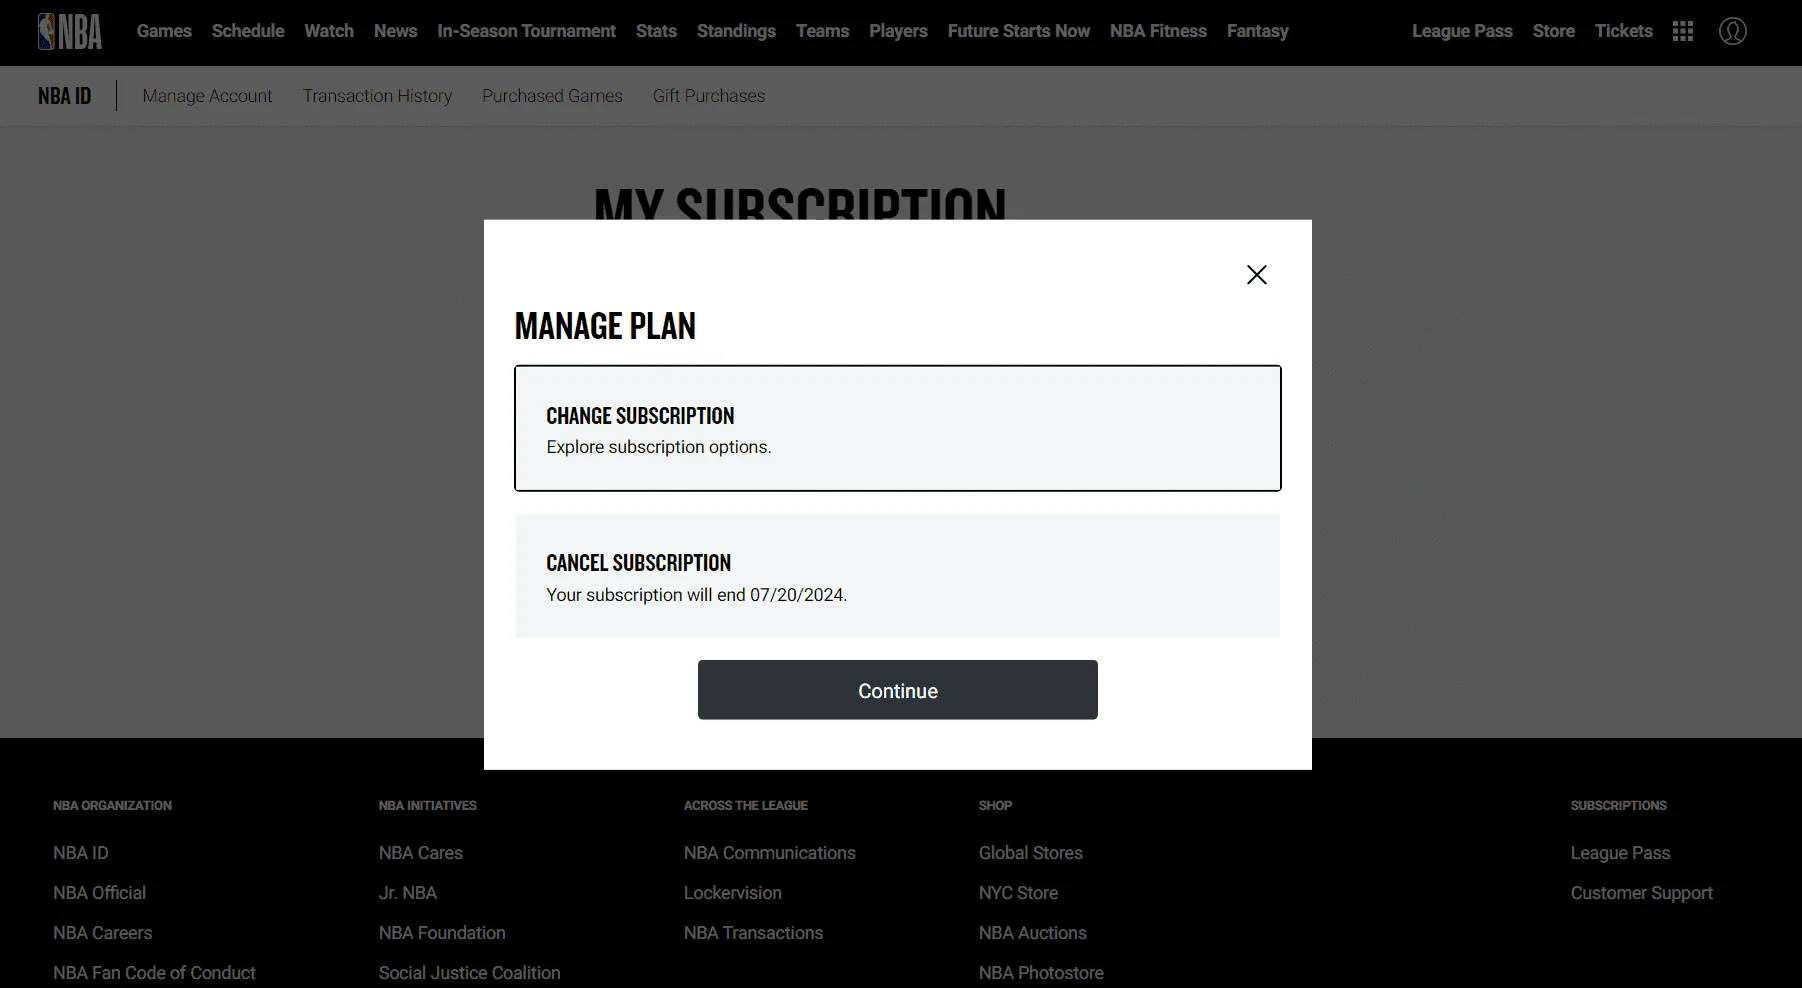Open the apps grid menu icon

(1683, 32)
